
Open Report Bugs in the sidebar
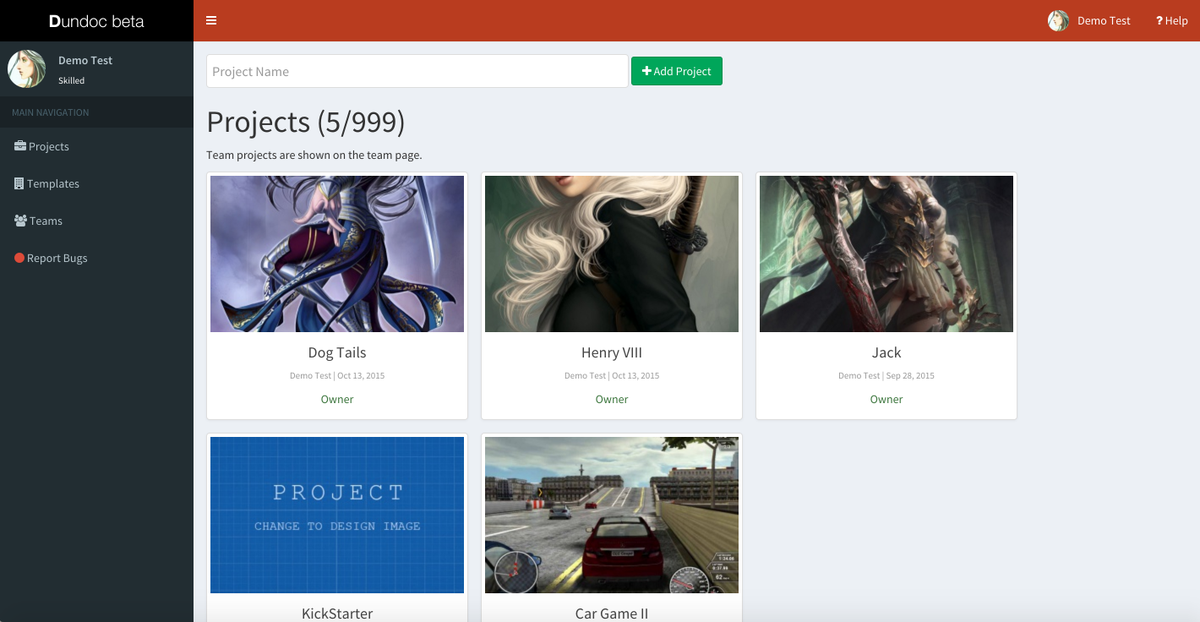tap(96, 258)
